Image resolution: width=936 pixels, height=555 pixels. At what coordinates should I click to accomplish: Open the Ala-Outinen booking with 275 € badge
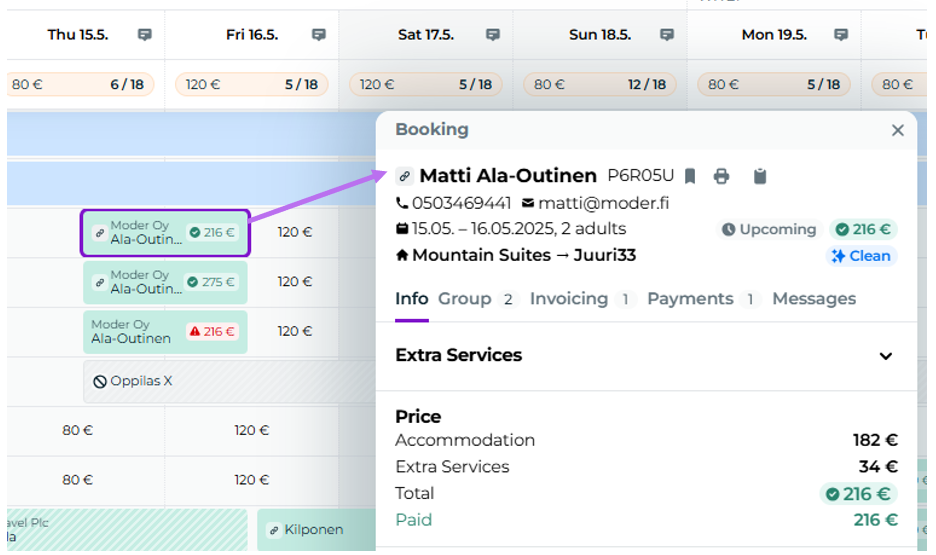164,282
